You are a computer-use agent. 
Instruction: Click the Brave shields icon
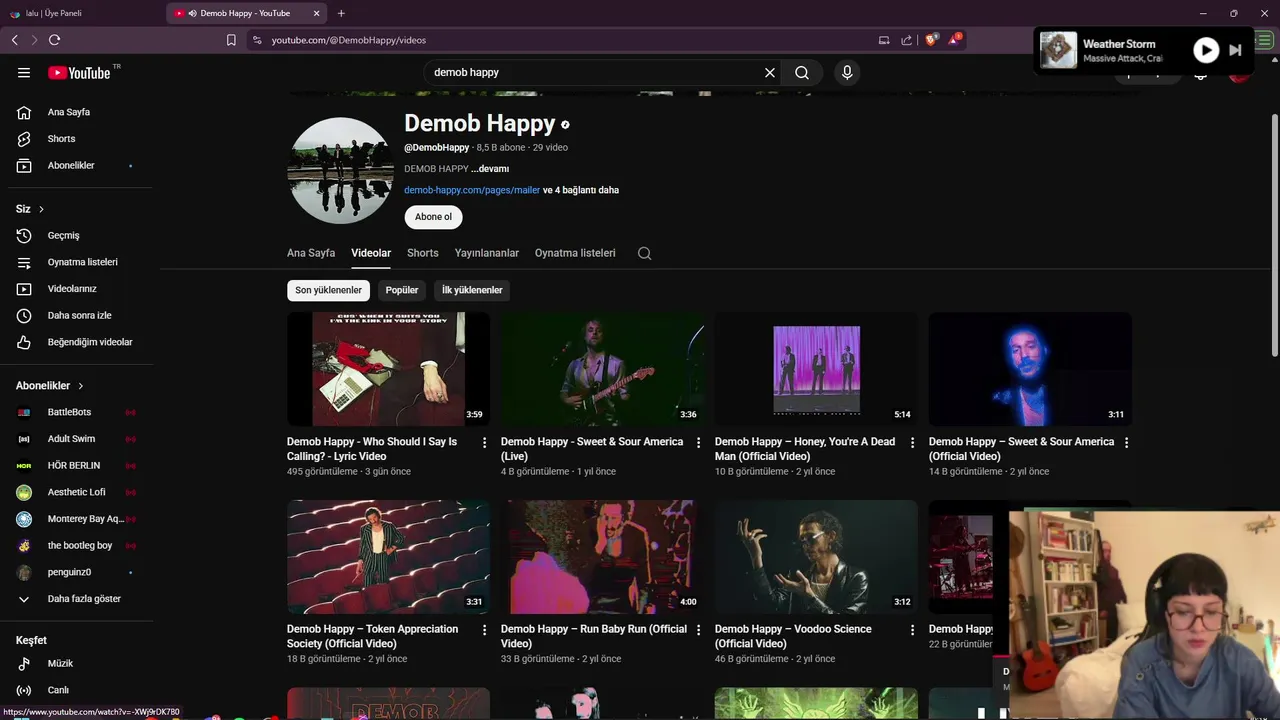pos(931,40)
